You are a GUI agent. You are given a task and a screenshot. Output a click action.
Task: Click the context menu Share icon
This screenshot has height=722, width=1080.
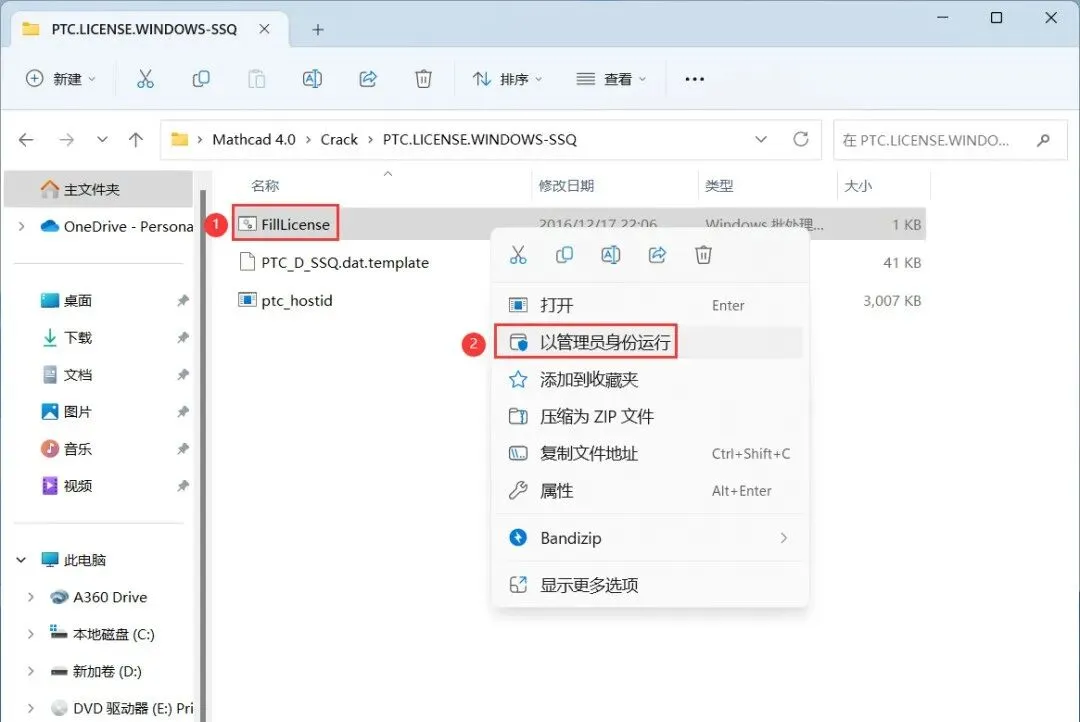[657, 255]
